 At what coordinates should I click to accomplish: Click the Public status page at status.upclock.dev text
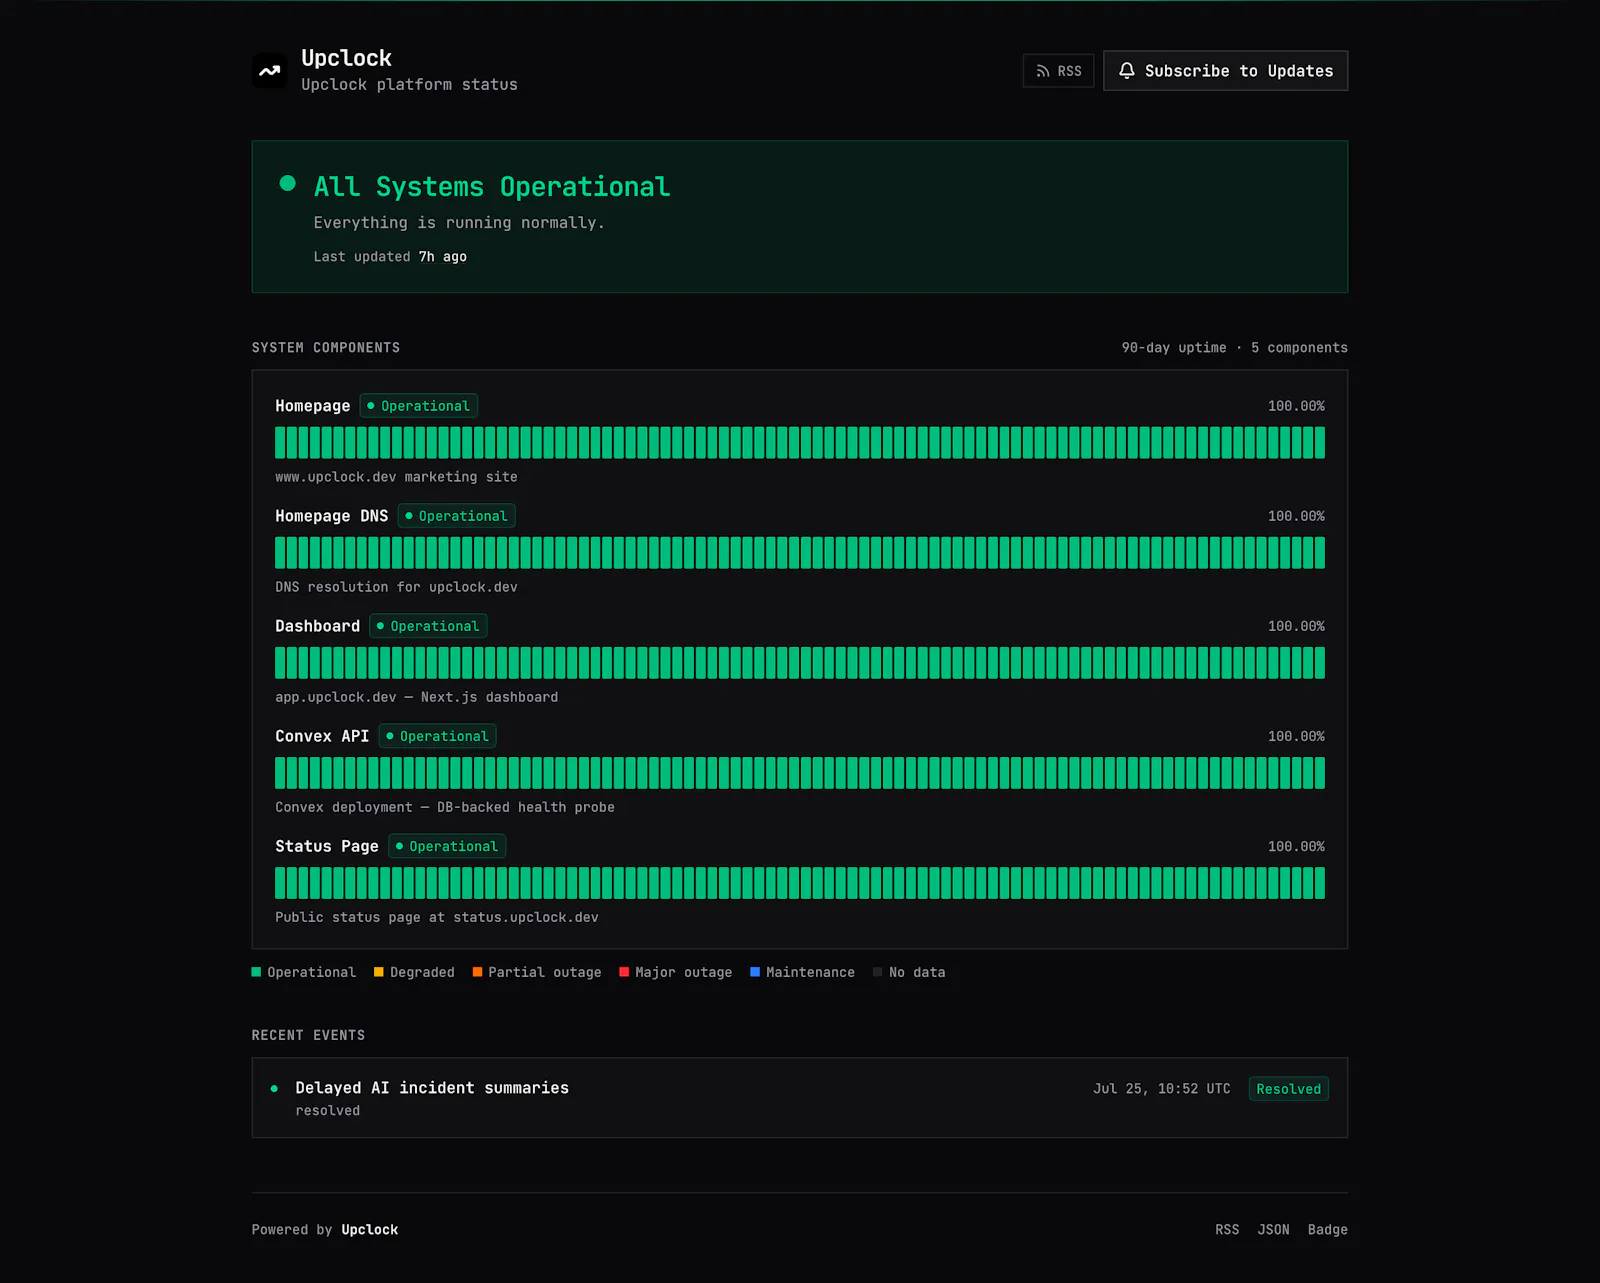[x=437, y=917]
